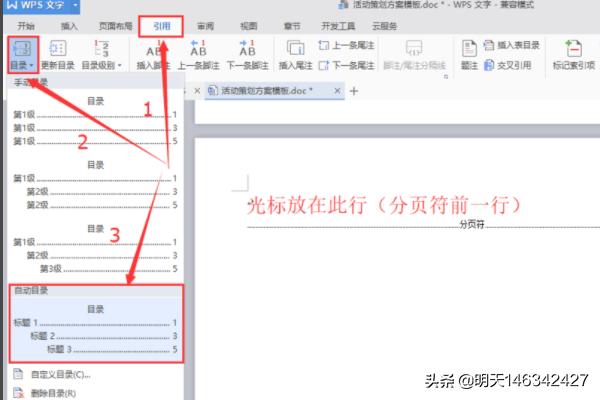
Task: Switch to the 引用 ribbon tab
Action: pos(161,25)
